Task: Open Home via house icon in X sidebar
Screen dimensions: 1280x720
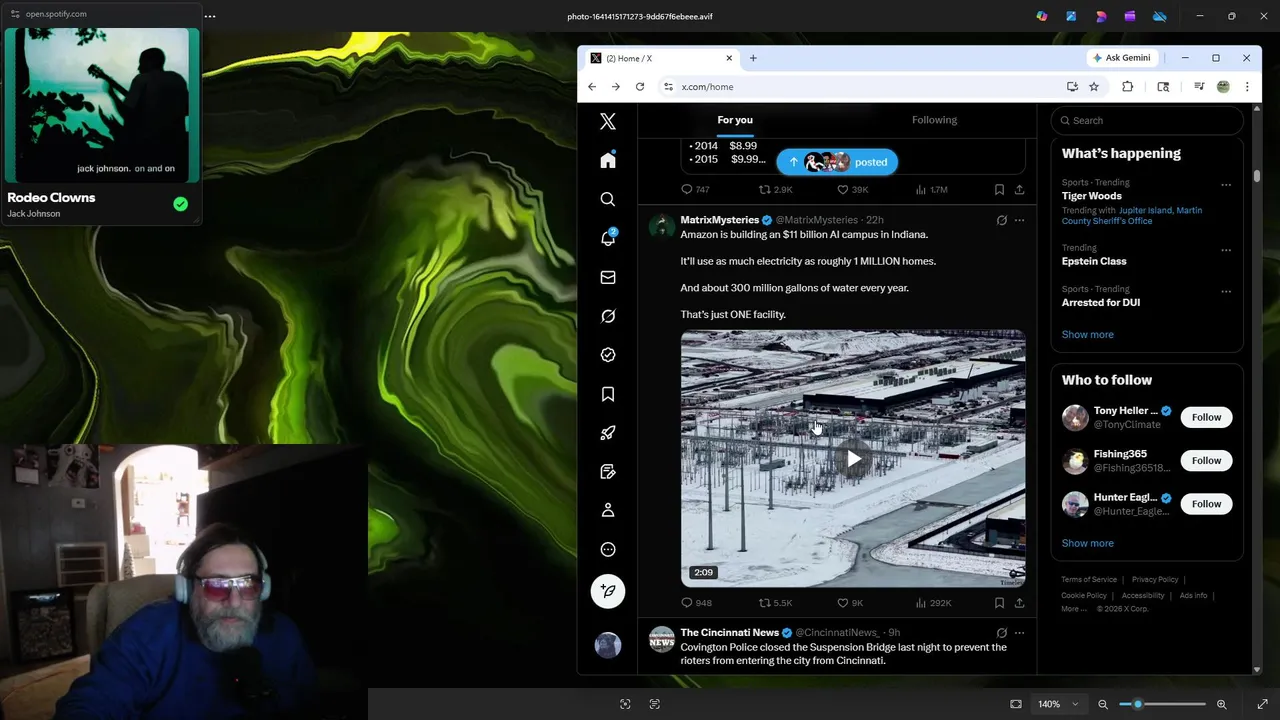Action: (x=608, y=160)
